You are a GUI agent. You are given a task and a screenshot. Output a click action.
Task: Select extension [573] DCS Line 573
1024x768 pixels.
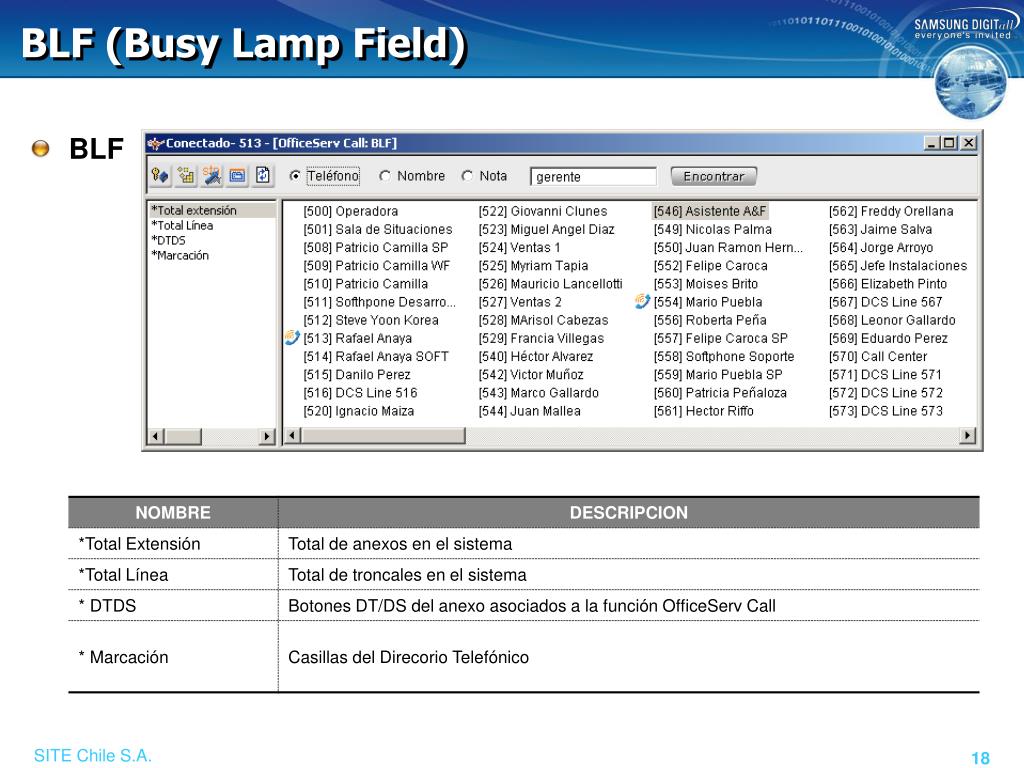[x=886, y=411]
